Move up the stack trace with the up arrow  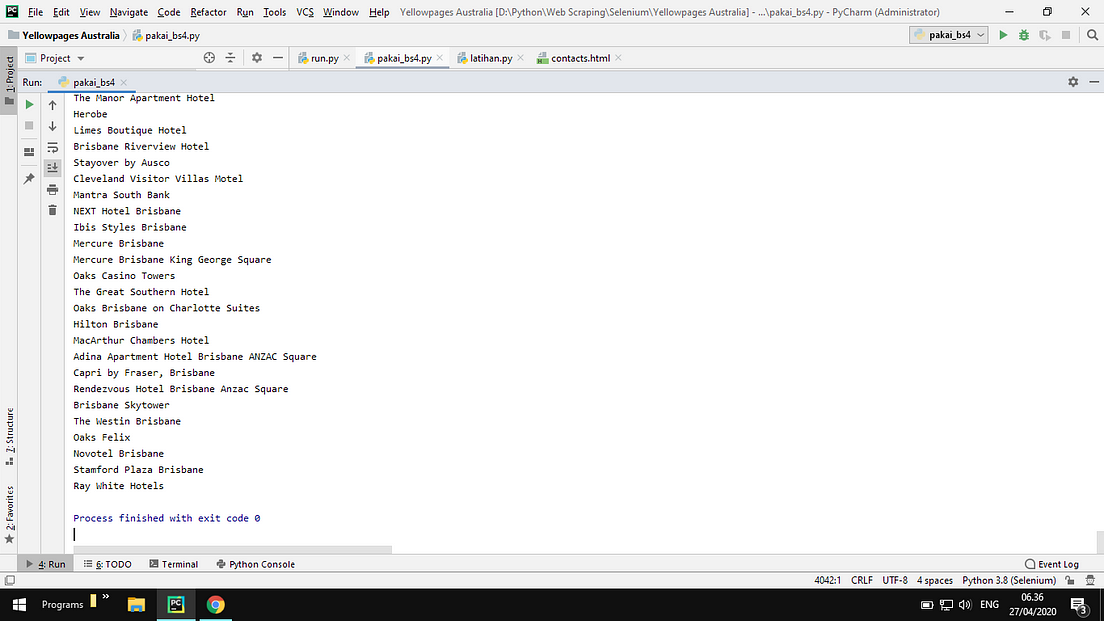pos(53,105)
